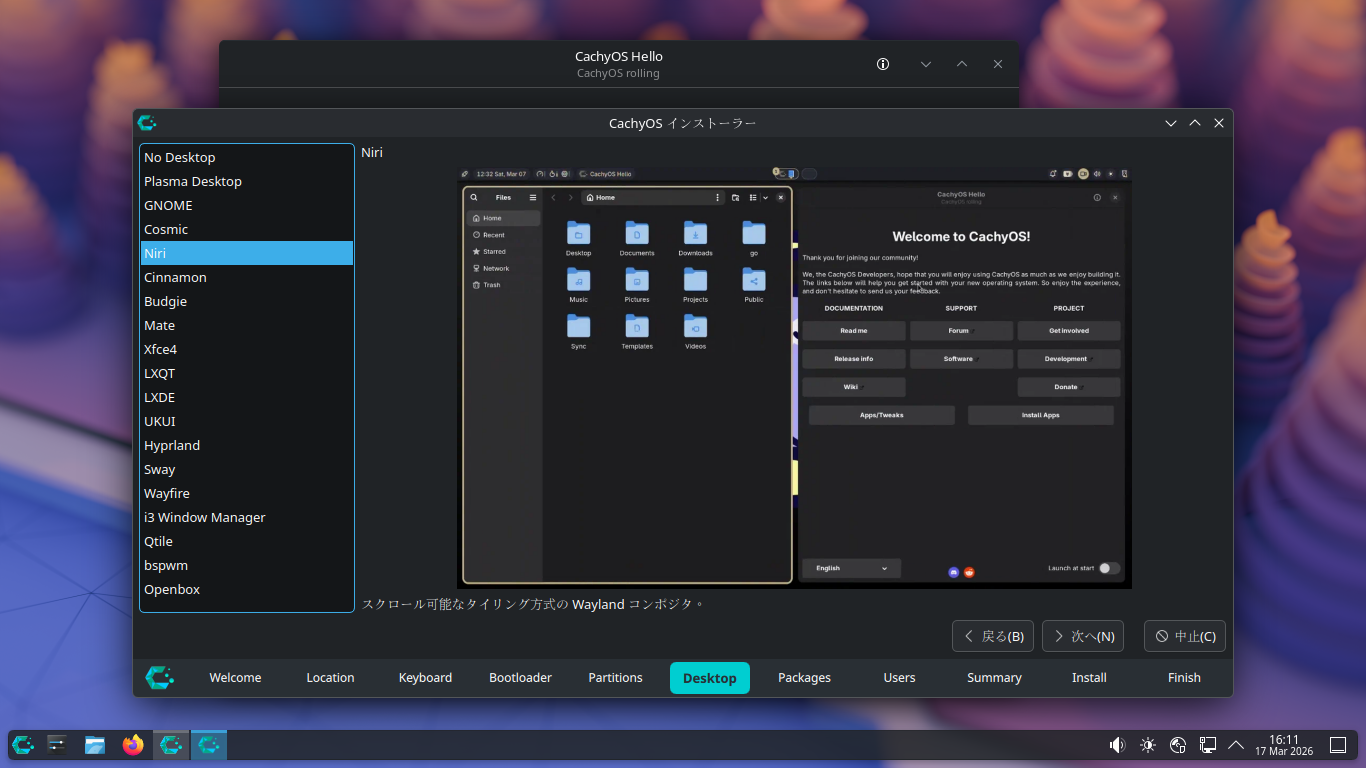Image resolution: width=1366 pixels, height=768 pixels.
Task: Click the Show Desktop icon in the taskbar
Action: point(1337,745)
